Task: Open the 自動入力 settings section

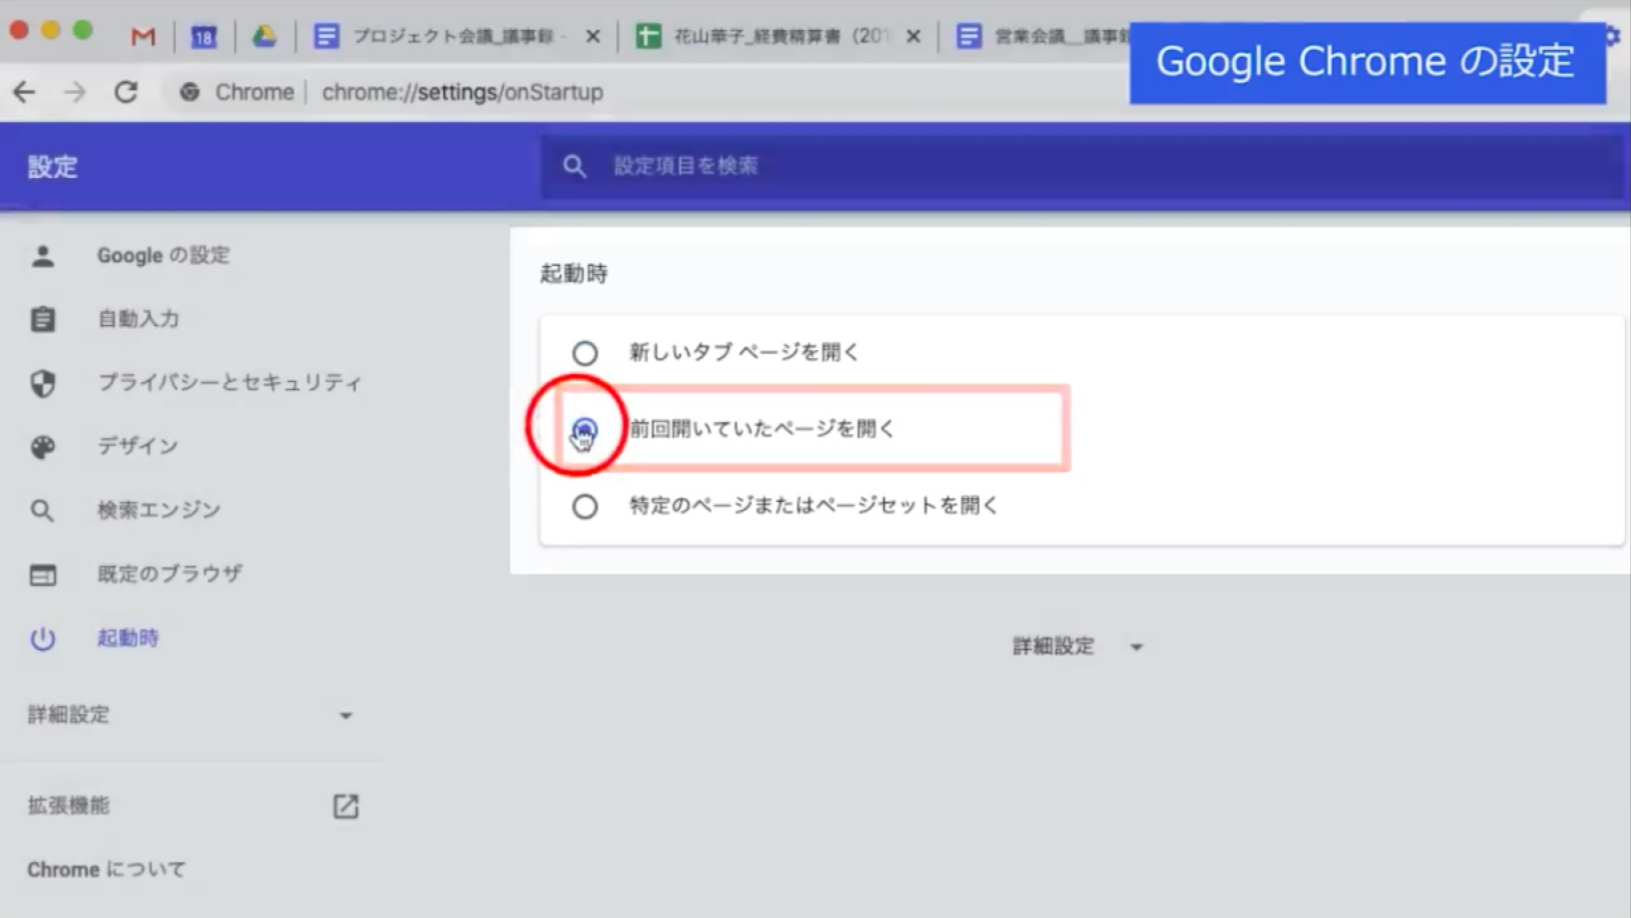Action: pyautogui.click(x=138, y=319)
